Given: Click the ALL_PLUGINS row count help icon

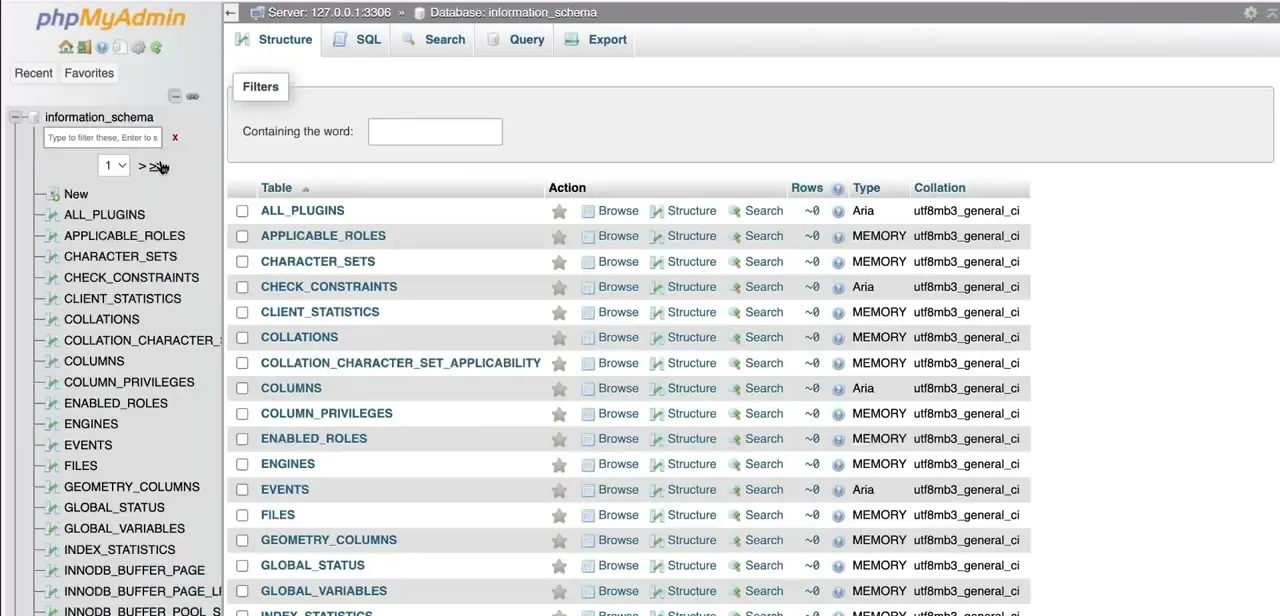Looking at the screenshot, I should tap(838, 211).
